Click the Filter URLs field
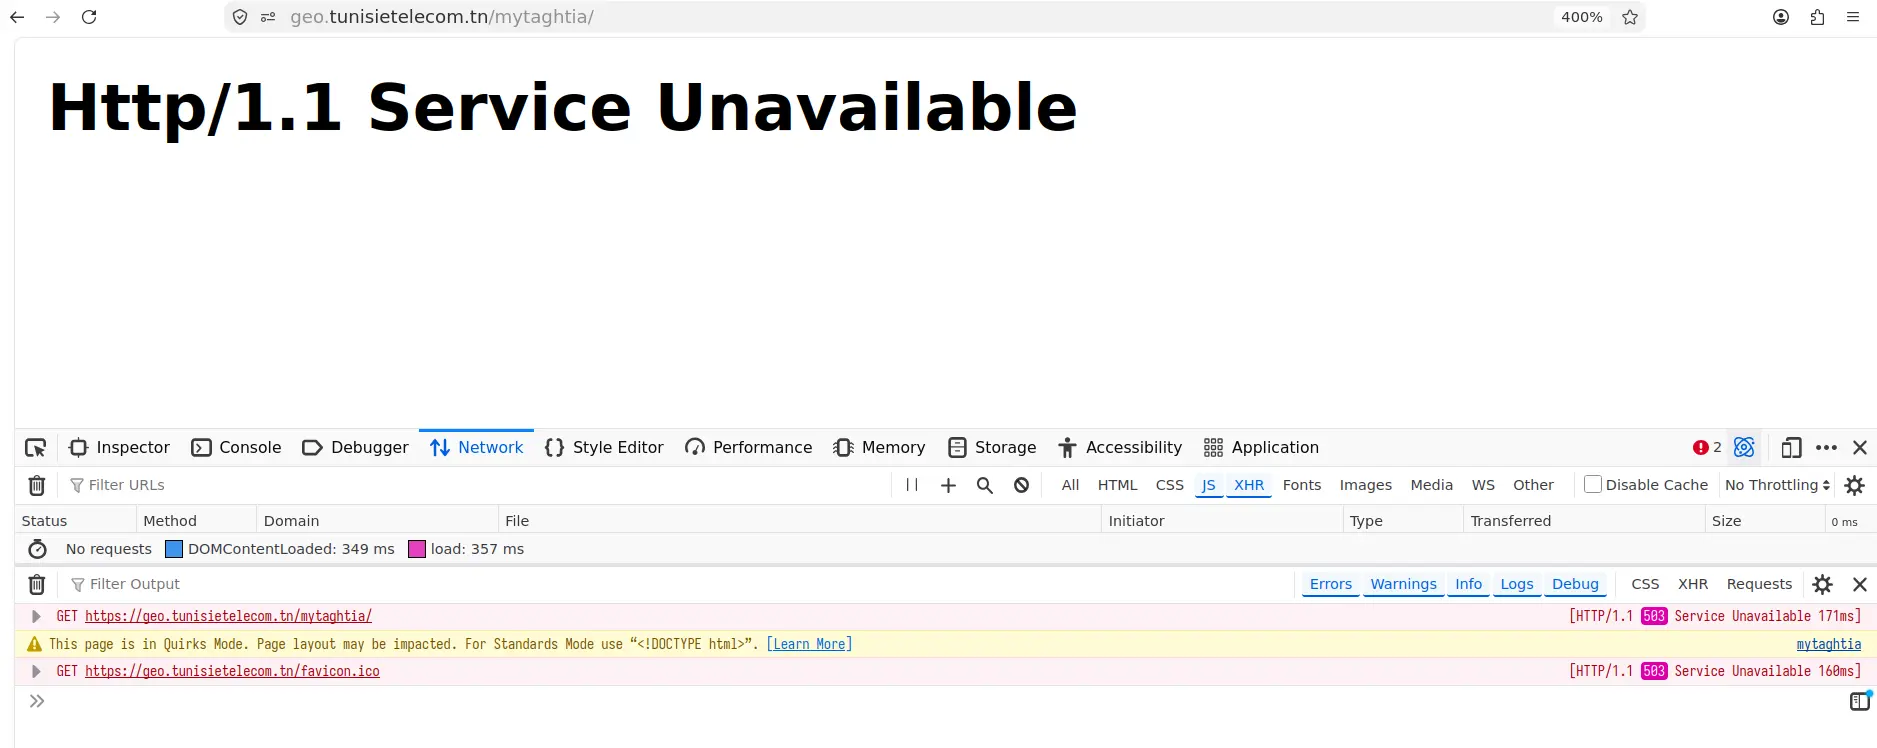Image resolution: width=1877 pixels, height=748 pixels. pos(475,485)
